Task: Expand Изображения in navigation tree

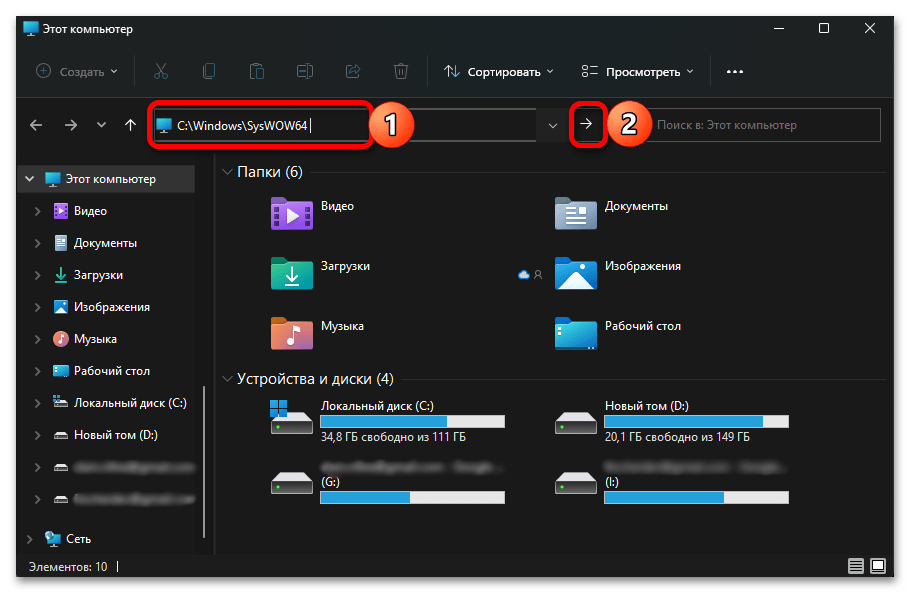Action: 38,307
